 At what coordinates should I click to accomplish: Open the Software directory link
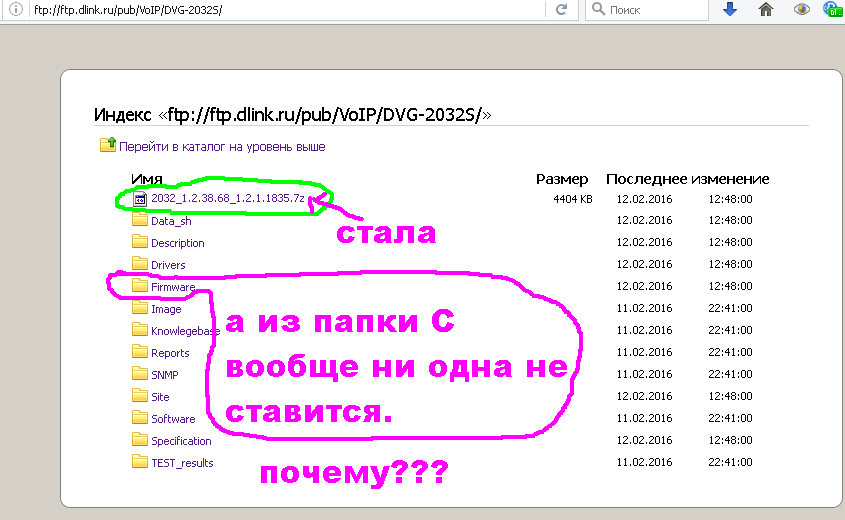click(x=173, y=419)
